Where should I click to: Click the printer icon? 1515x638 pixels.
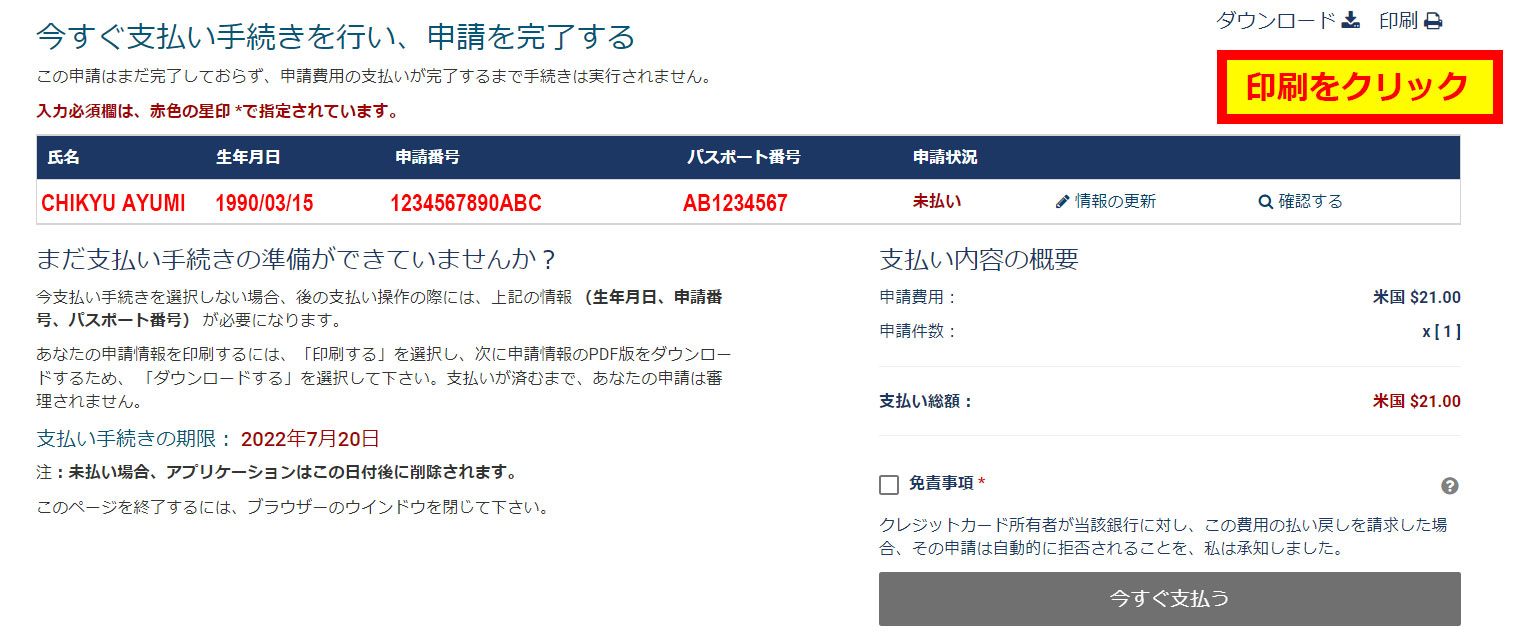click(x=1433, y=21)
